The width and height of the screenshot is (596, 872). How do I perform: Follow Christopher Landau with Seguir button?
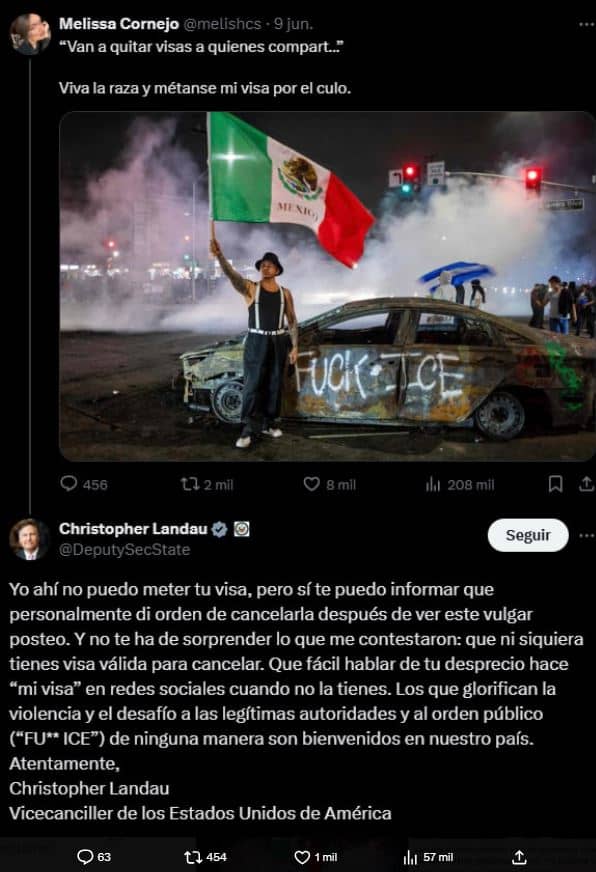click(x=528, y=535)
